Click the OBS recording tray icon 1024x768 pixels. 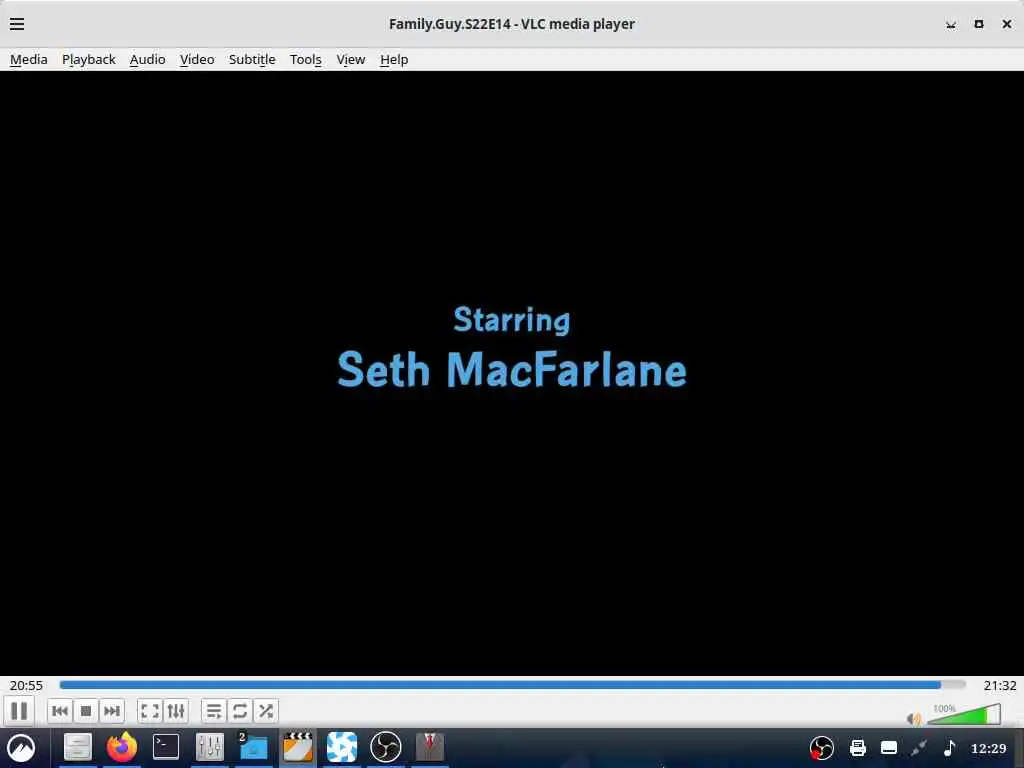point(822,748)
